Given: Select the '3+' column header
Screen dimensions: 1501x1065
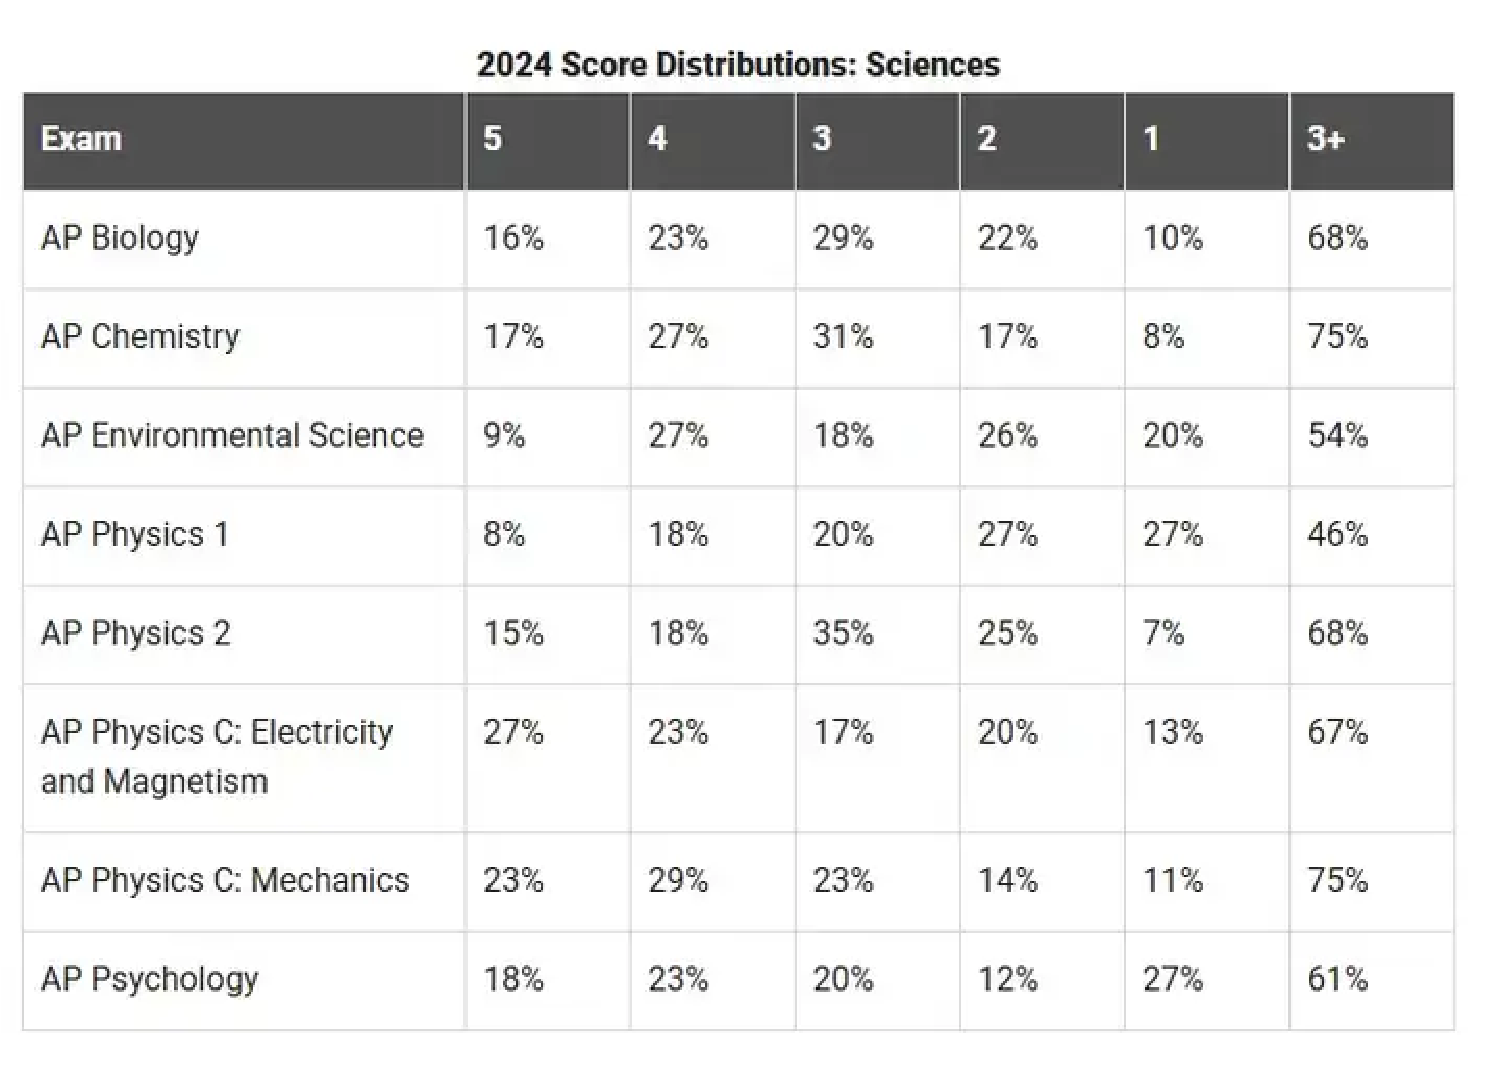Looking at the screenshot, I should (x=1325, y=138).
